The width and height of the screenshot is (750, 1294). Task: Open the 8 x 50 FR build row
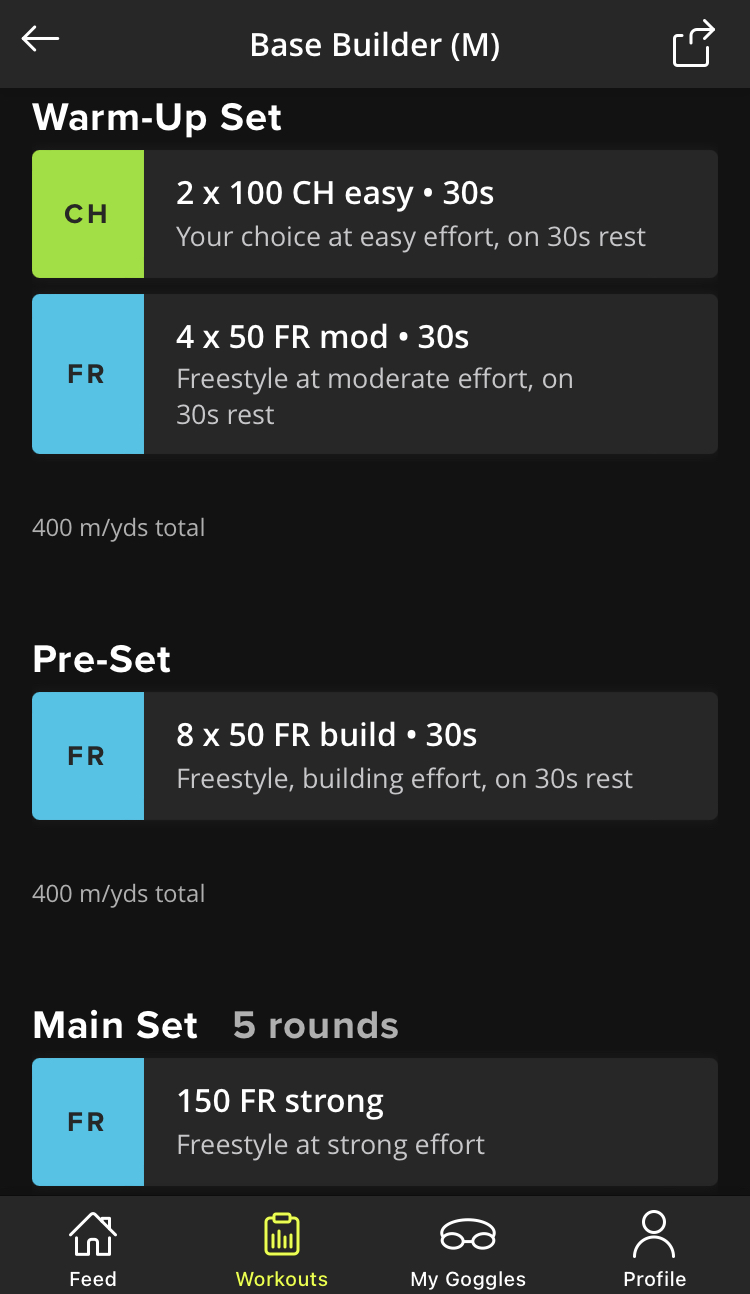[375, 756]
